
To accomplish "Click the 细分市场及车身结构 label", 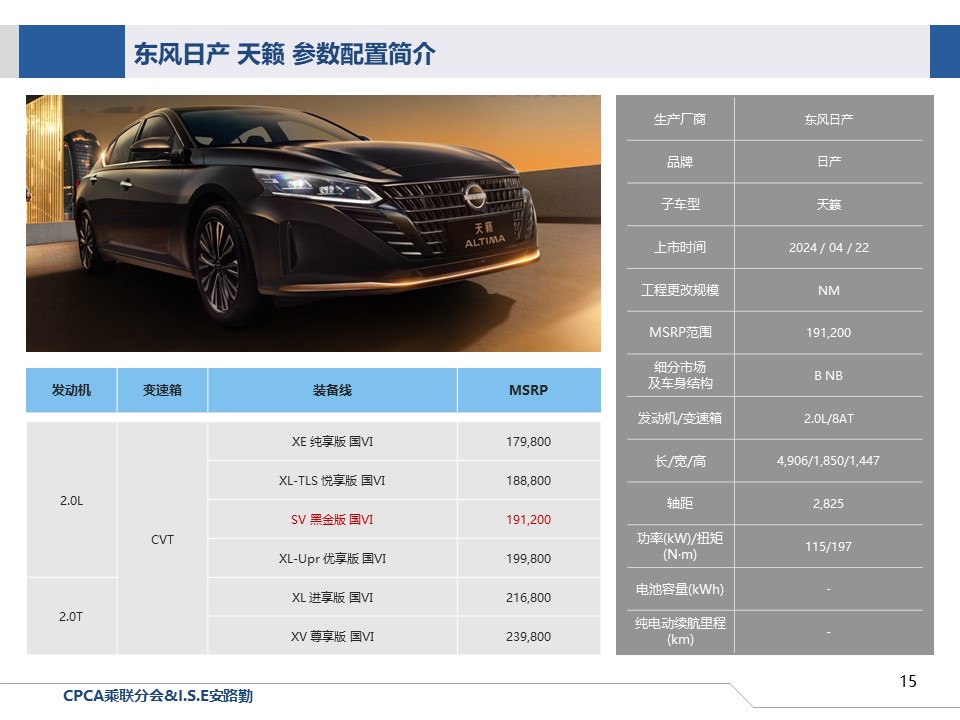I will tap(680, 375).
